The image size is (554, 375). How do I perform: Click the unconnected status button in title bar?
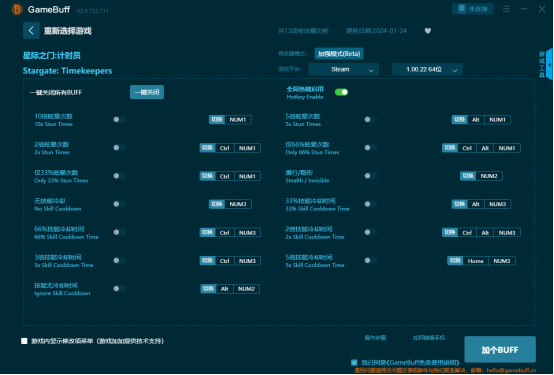click(472, 9)
